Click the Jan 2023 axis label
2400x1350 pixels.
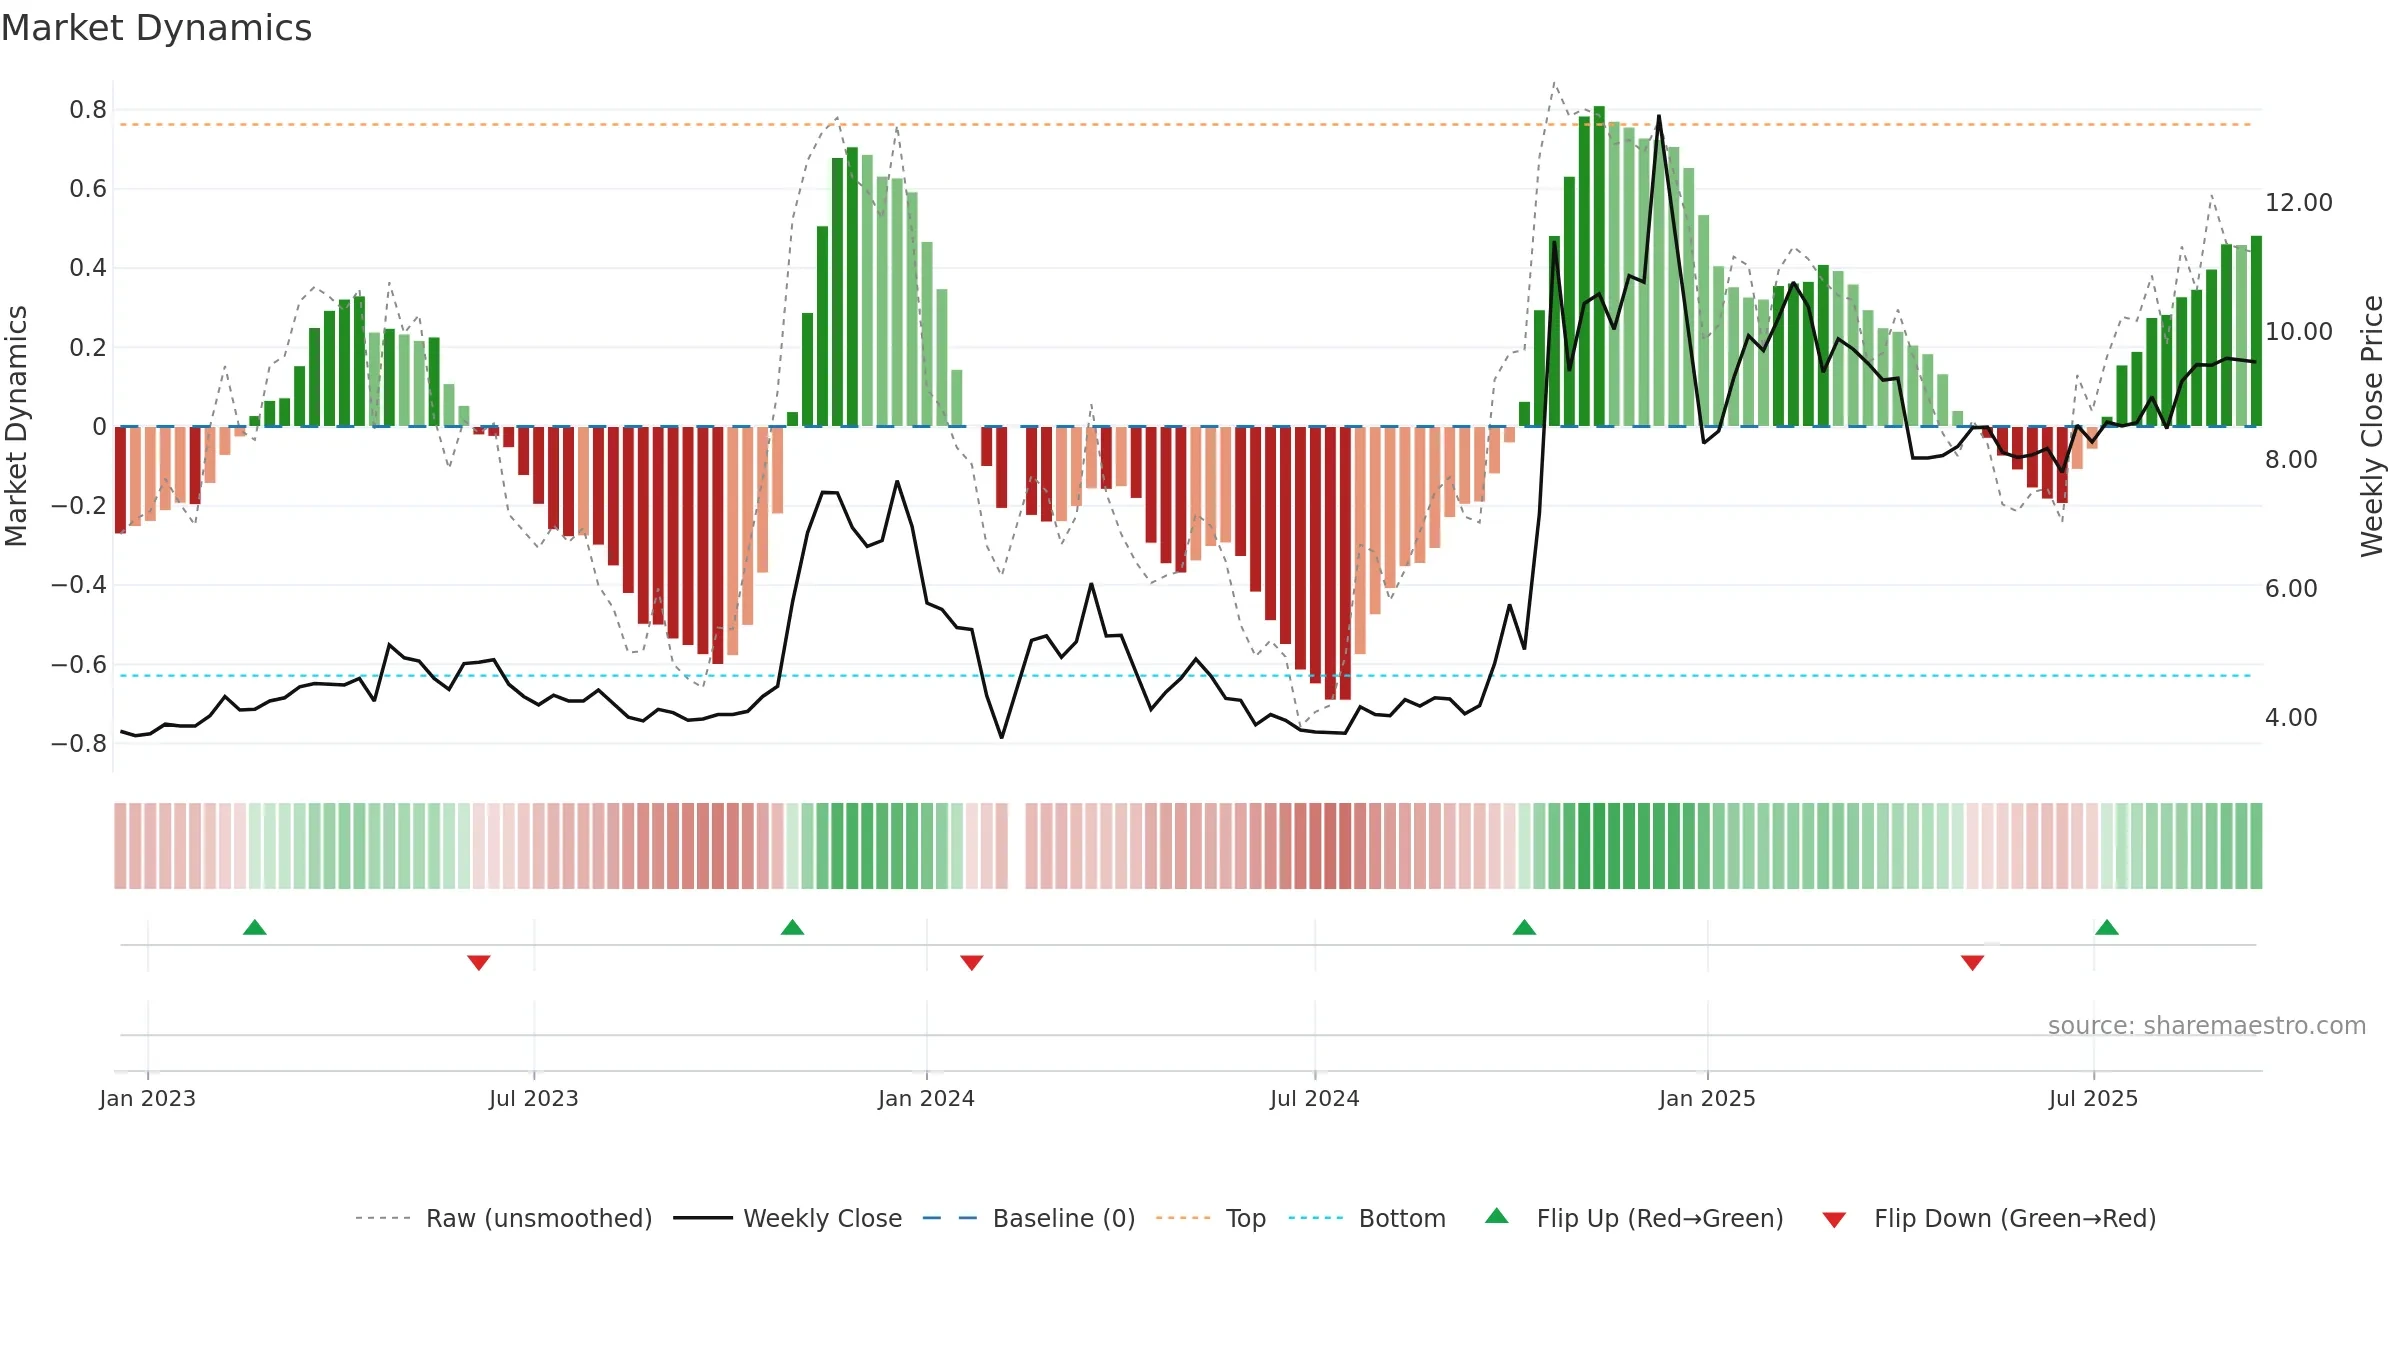click(x=148, y=1098)
